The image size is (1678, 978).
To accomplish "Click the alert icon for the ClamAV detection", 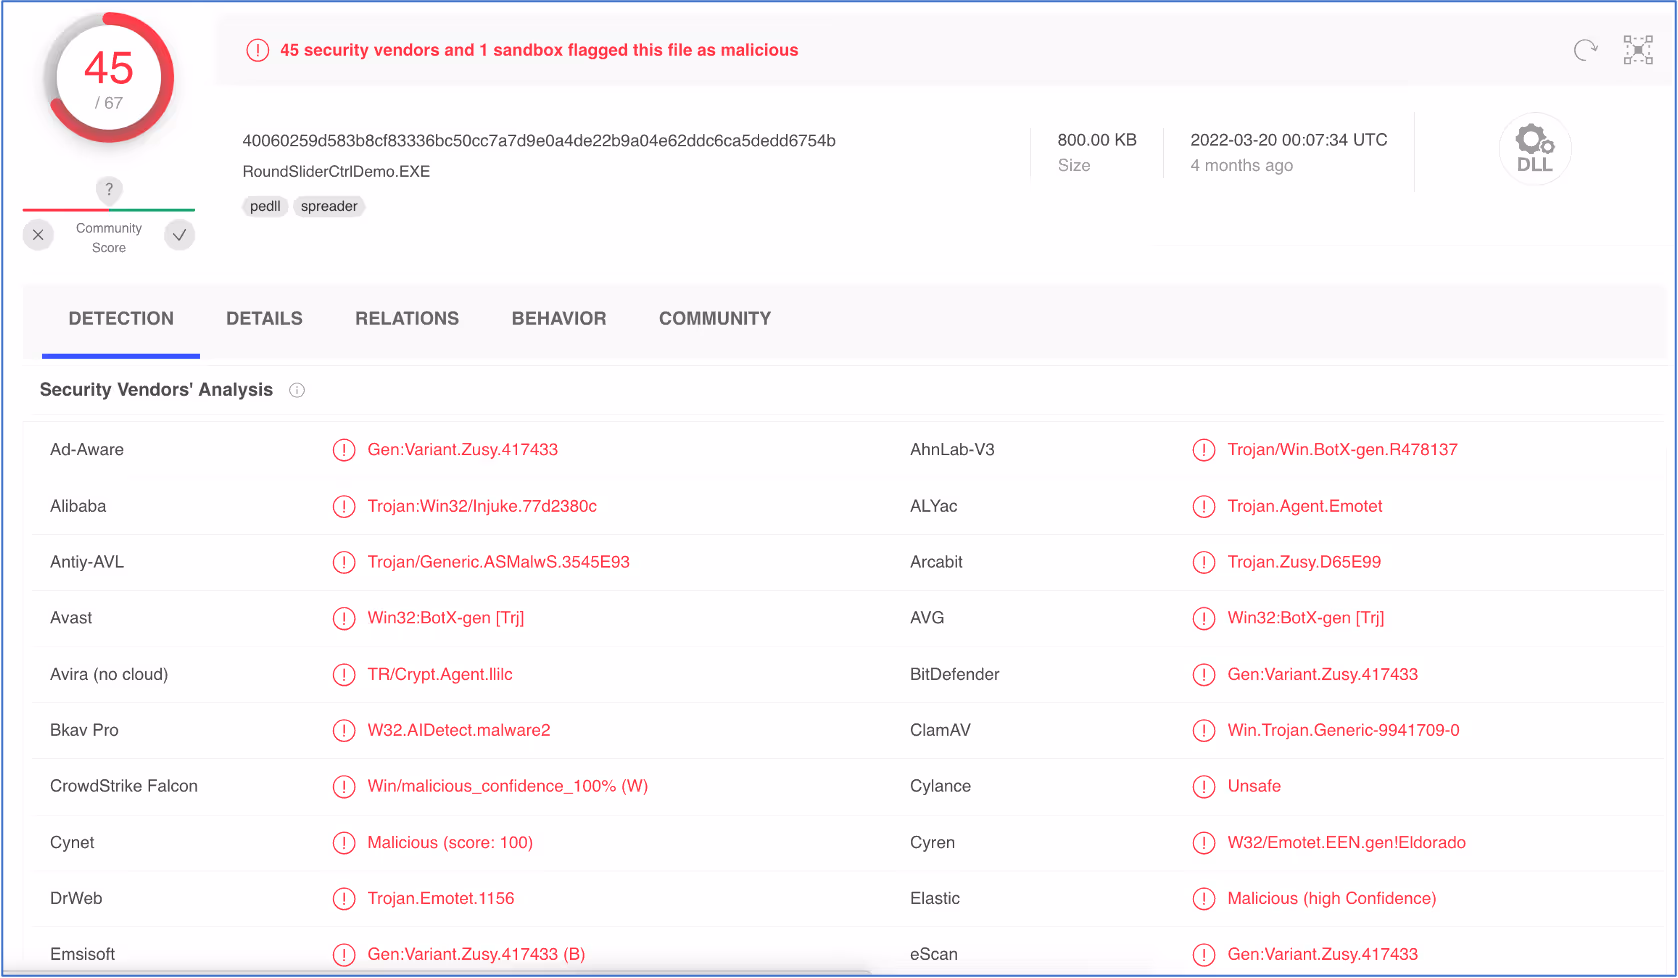I will point(1204,730).
